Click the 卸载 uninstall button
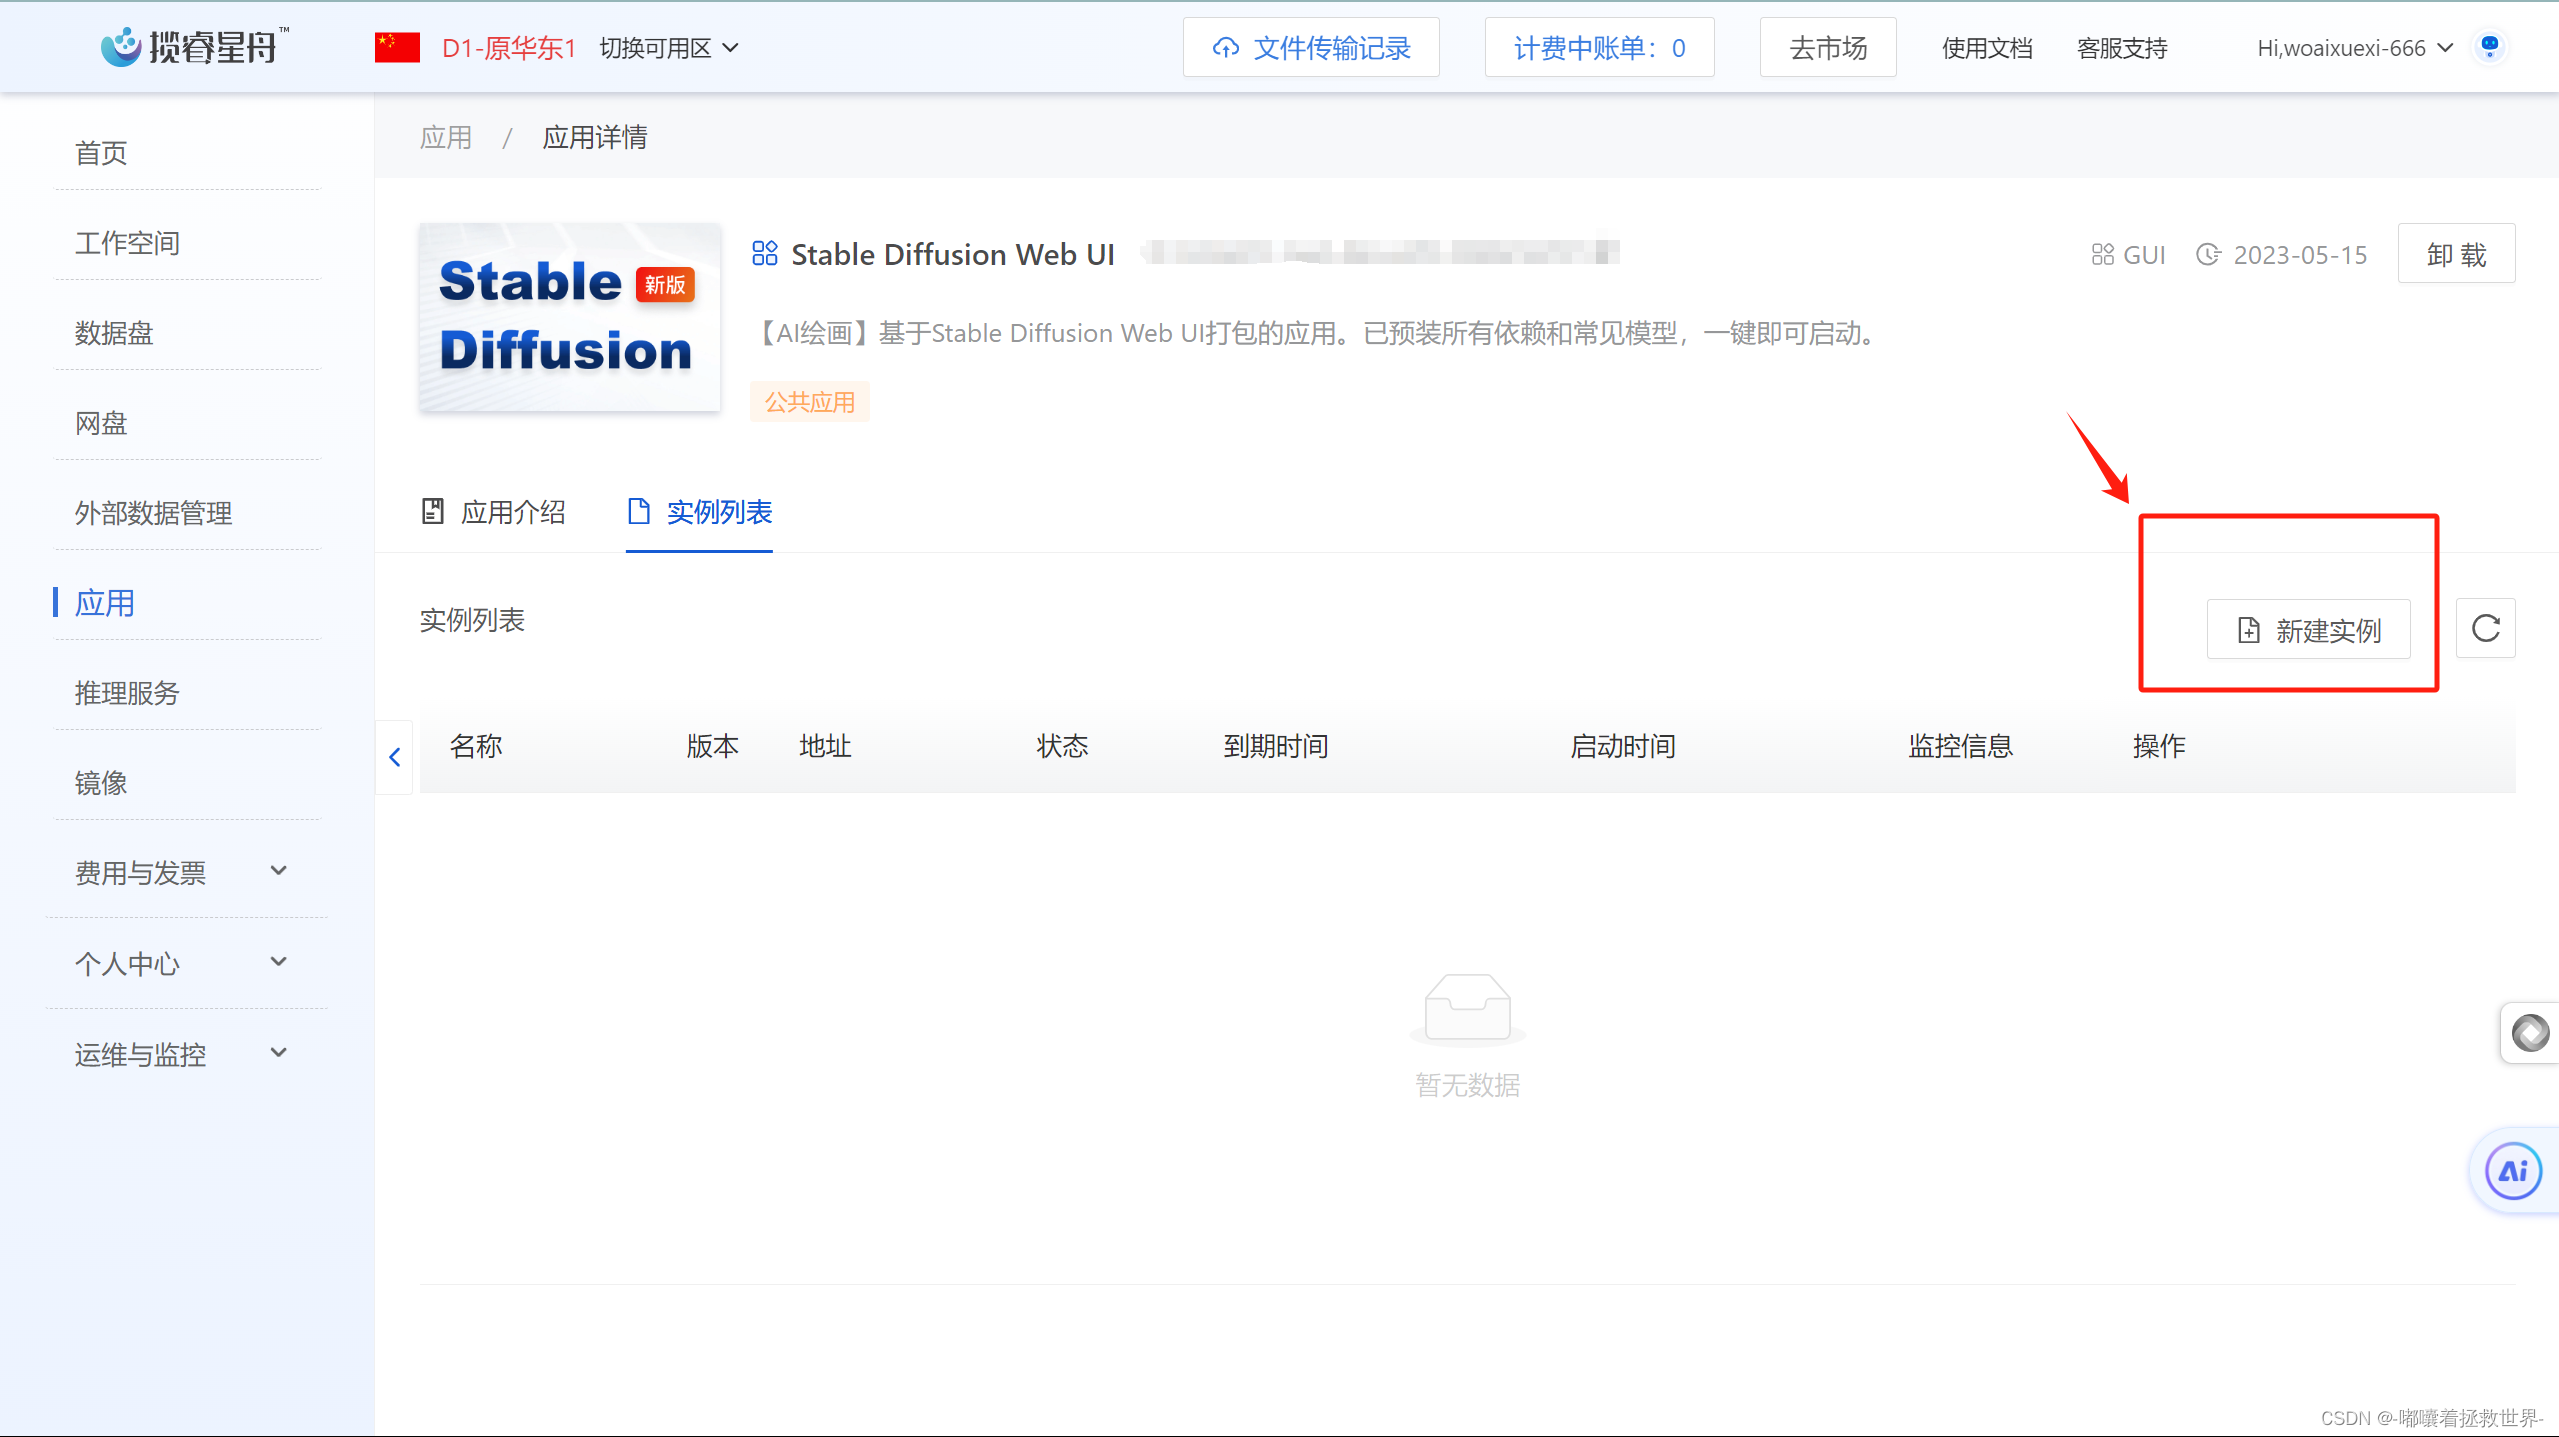Screen dimensions: 2559x1437 pyautogui.click(x=2455, y=254)
